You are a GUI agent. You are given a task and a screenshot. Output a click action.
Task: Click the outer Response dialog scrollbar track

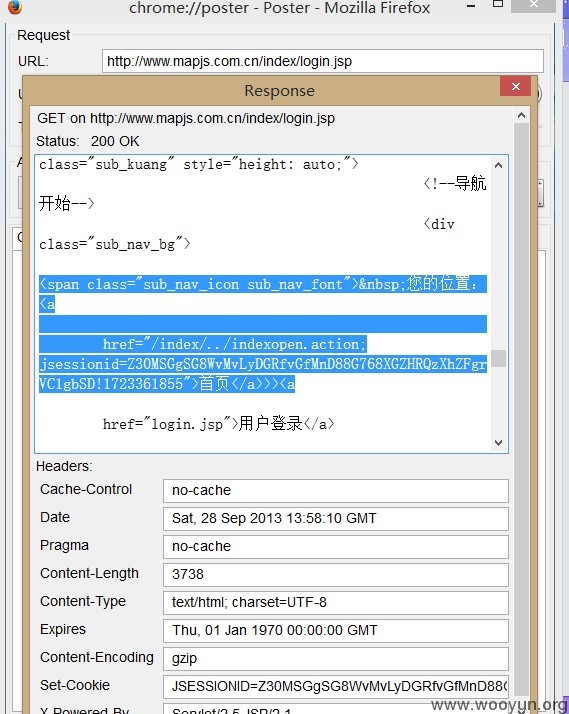click(521, 410)
